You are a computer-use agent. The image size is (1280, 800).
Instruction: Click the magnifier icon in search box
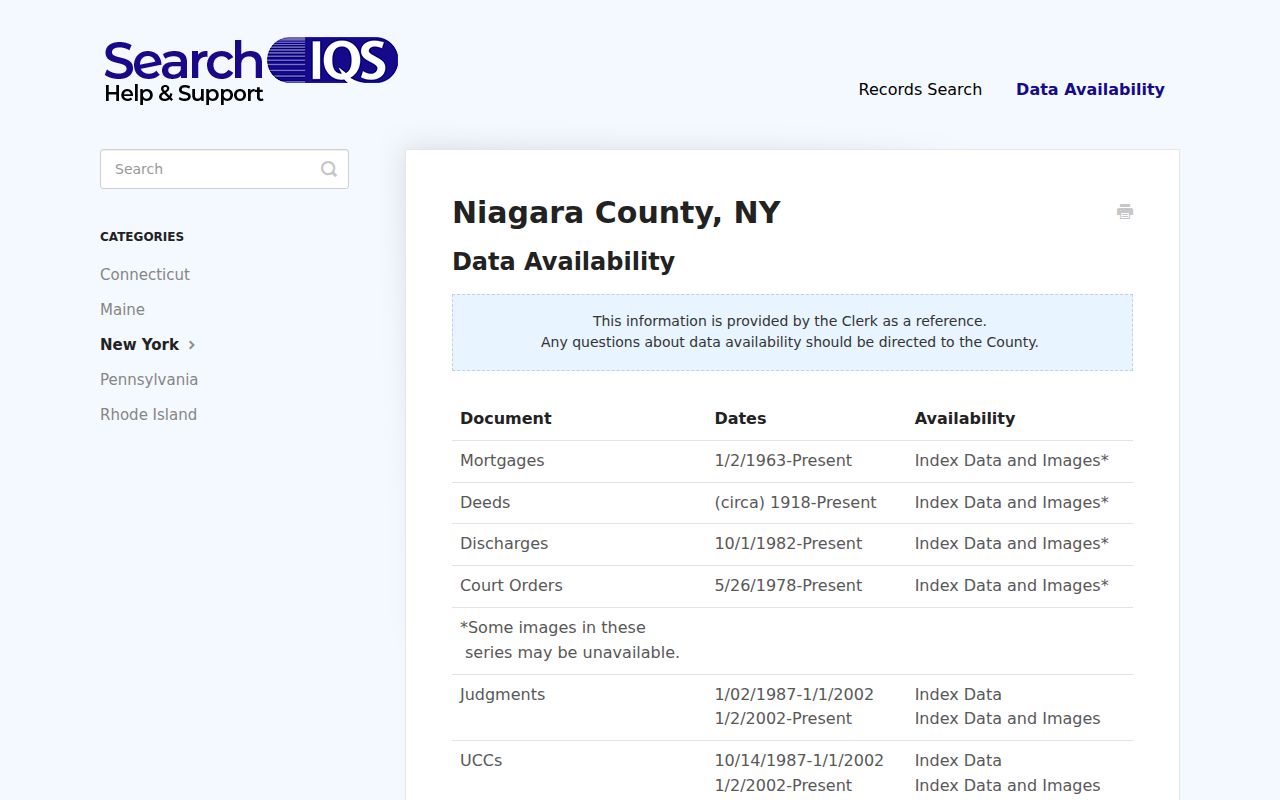tap(329, 169)
